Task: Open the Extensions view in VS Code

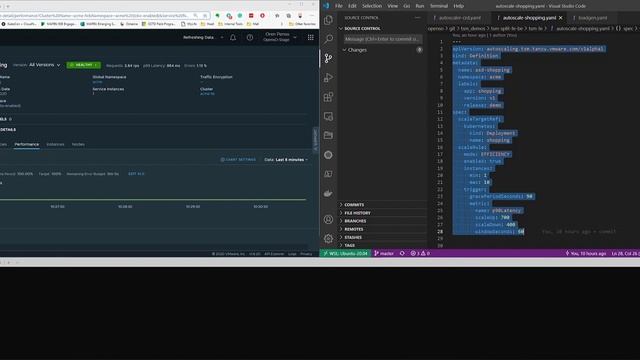Action: tap(328, 97)
